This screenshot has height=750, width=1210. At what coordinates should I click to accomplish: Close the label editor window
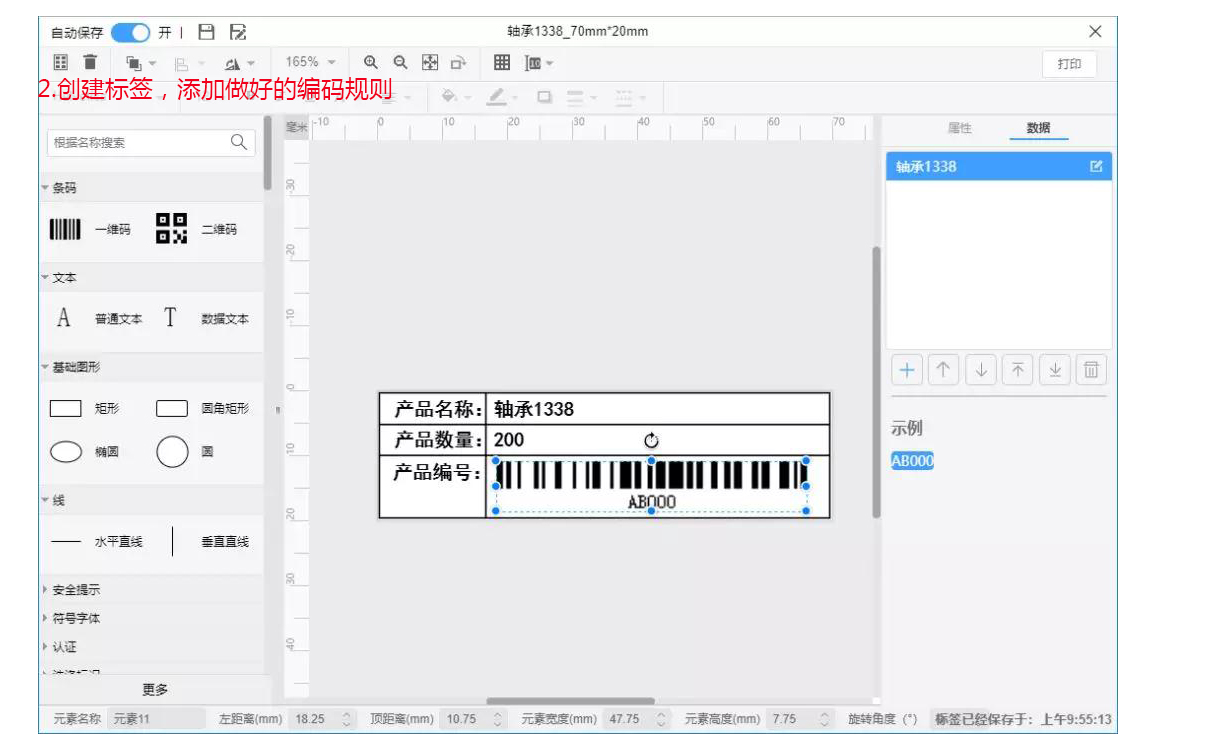1095,31
